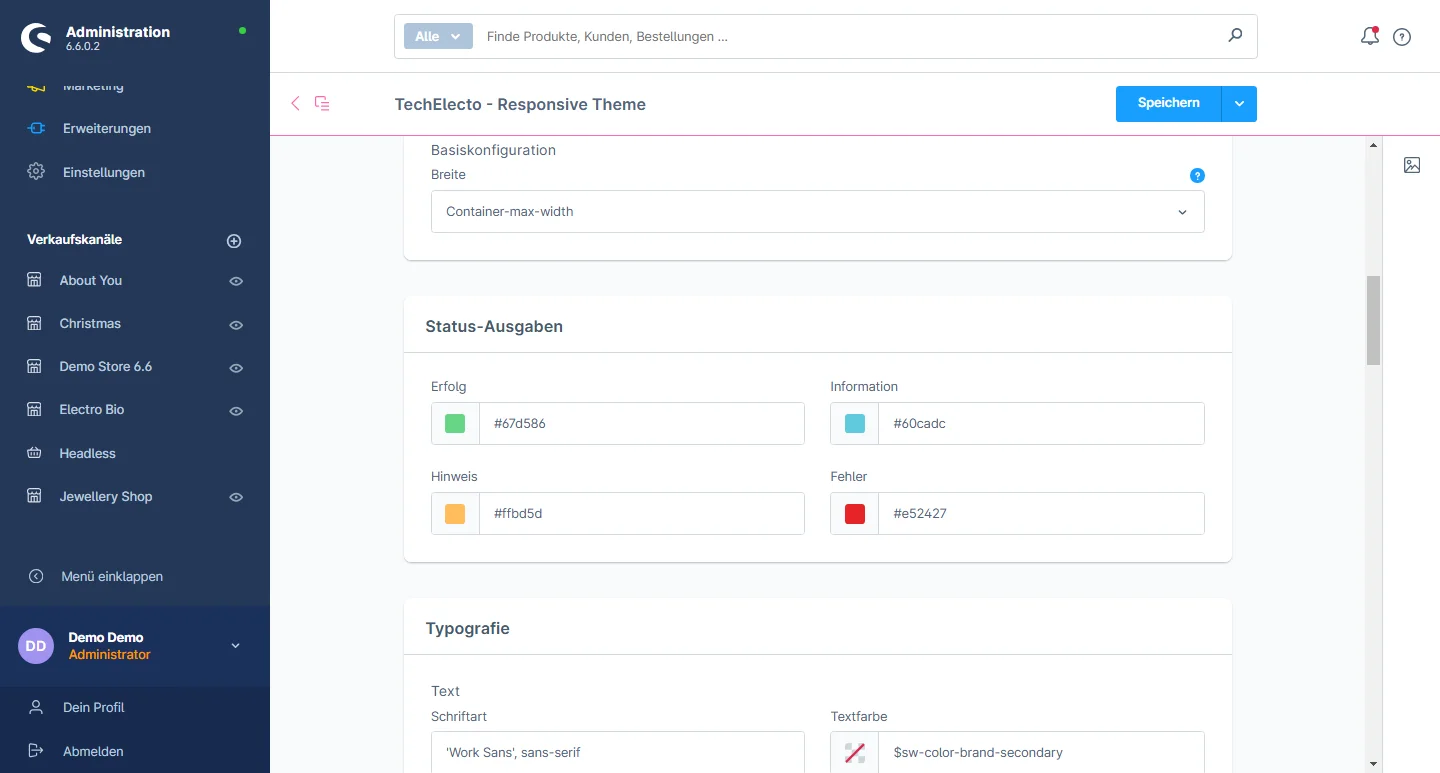Click Menü einklappen to collapse sidebar
This screenshot has width=1440, height=773.
pyautogui.click(x=111, y=577)
